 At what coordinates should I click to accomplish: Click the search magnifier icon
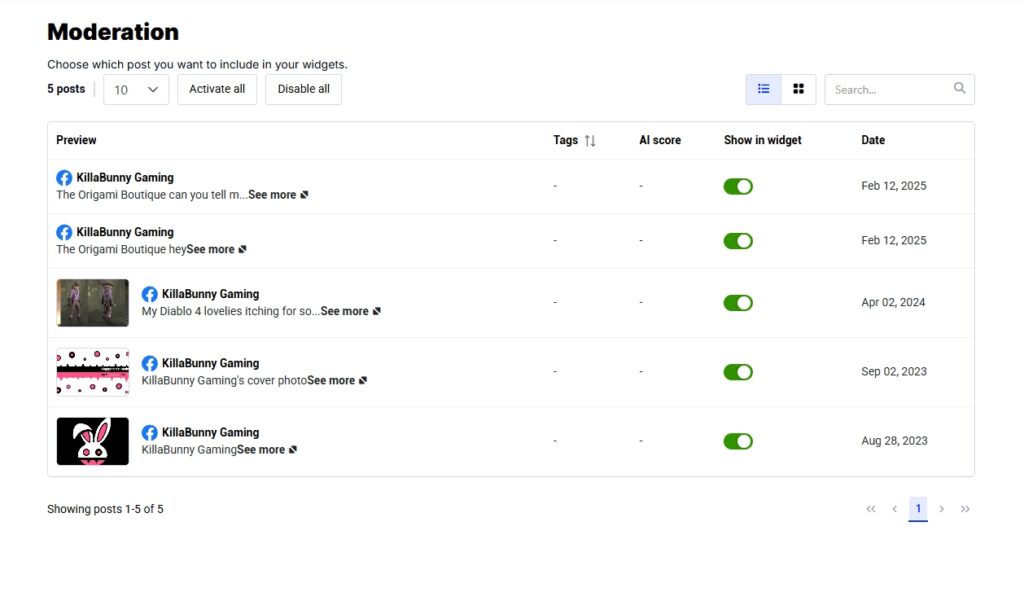pyautogui.click(x=959, y=88)
